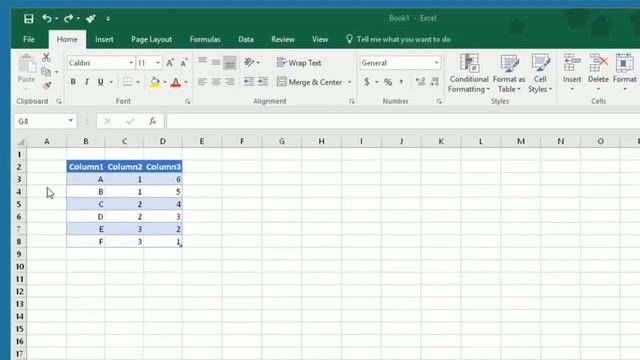The width and height of the screenshot is (640, 360).
Task: Switch to the Insert tab
Action: pos(104,39)
